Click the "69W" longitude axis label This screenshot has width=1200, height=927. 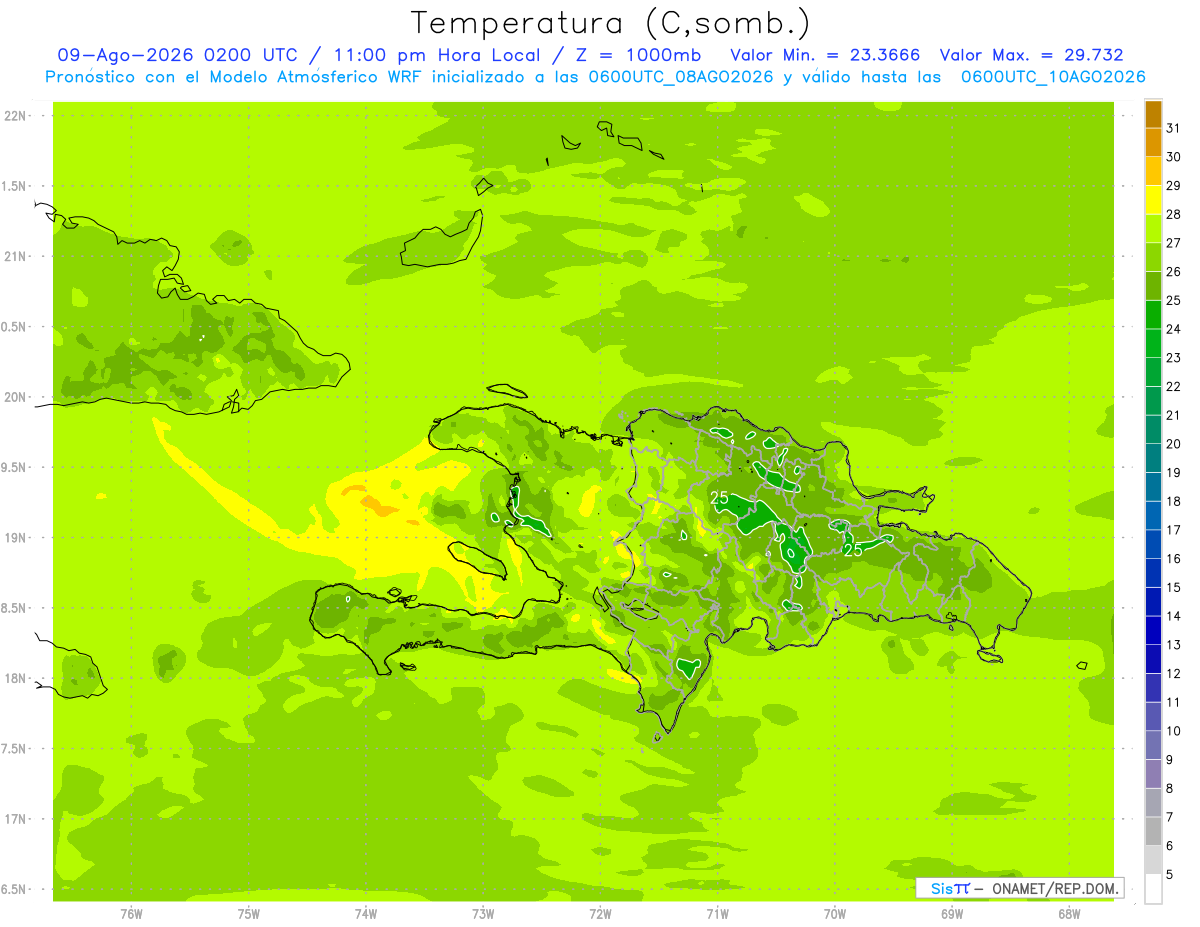point(952,914)
